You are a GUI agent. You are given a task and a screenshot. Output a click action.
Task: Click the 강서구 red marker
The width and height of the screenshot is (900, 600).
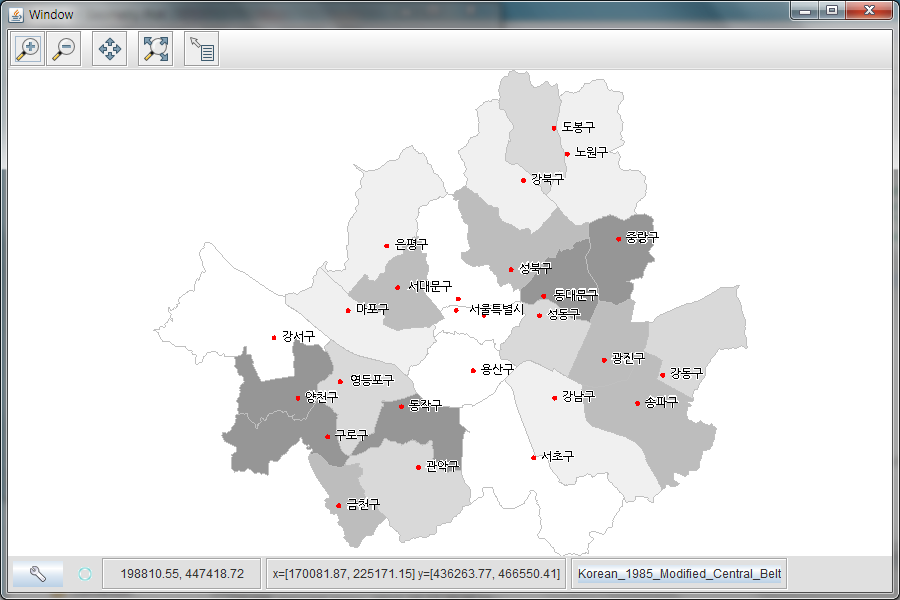(275, 336)
